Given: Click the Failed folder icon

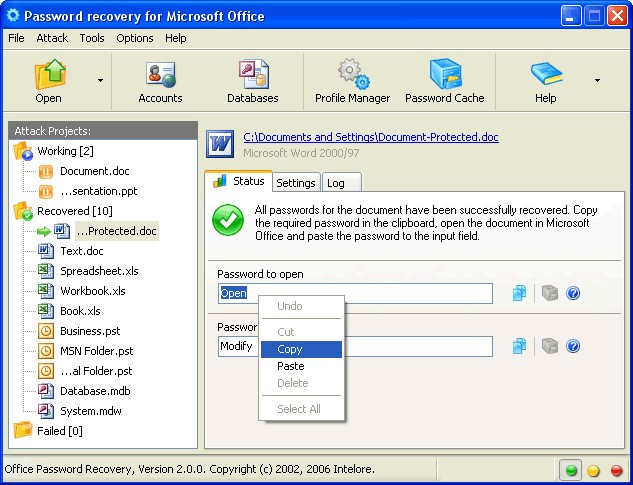Looking at the screenshot, I should point(23,430).
